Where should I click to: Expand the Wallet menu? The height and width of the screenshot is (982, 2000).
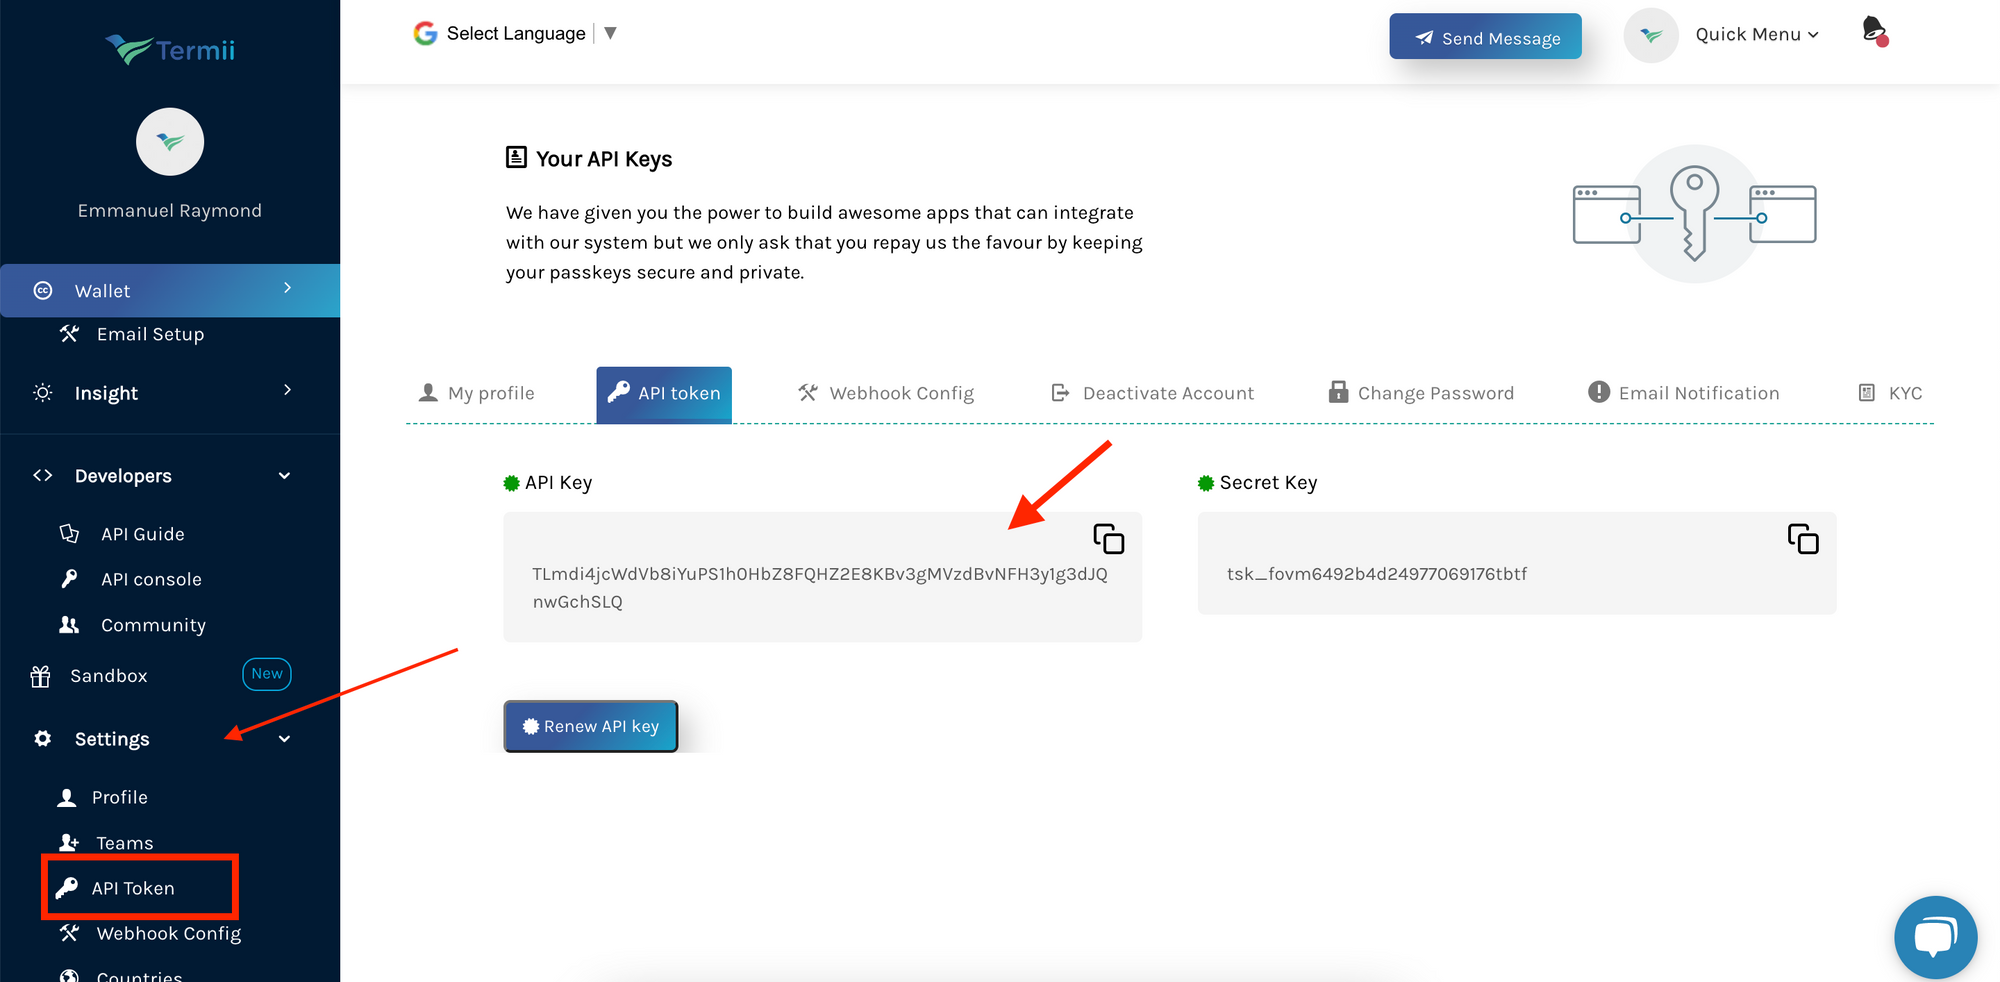coord(102,290)
